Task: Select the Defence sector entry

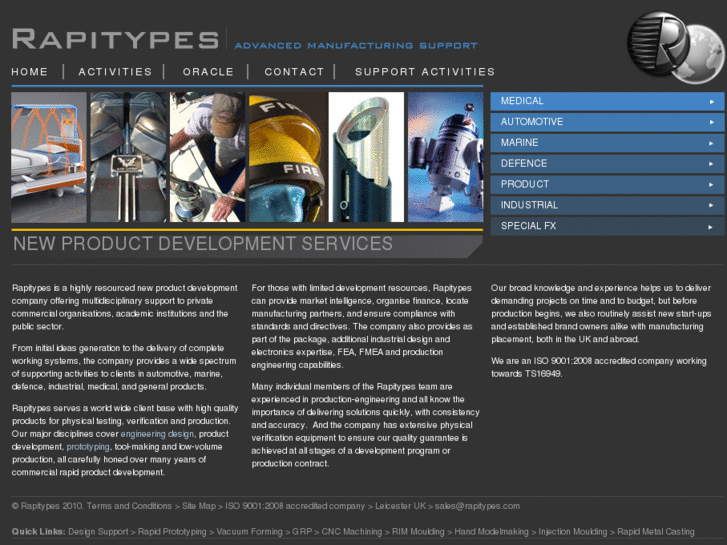Action: 607,164
